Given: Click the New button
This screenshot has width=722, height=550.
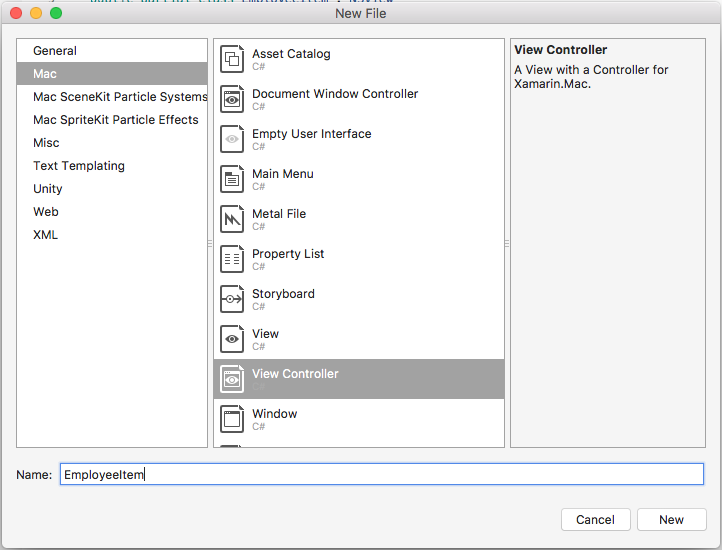Looking at the screenshot, I should [x=671, y=520].
